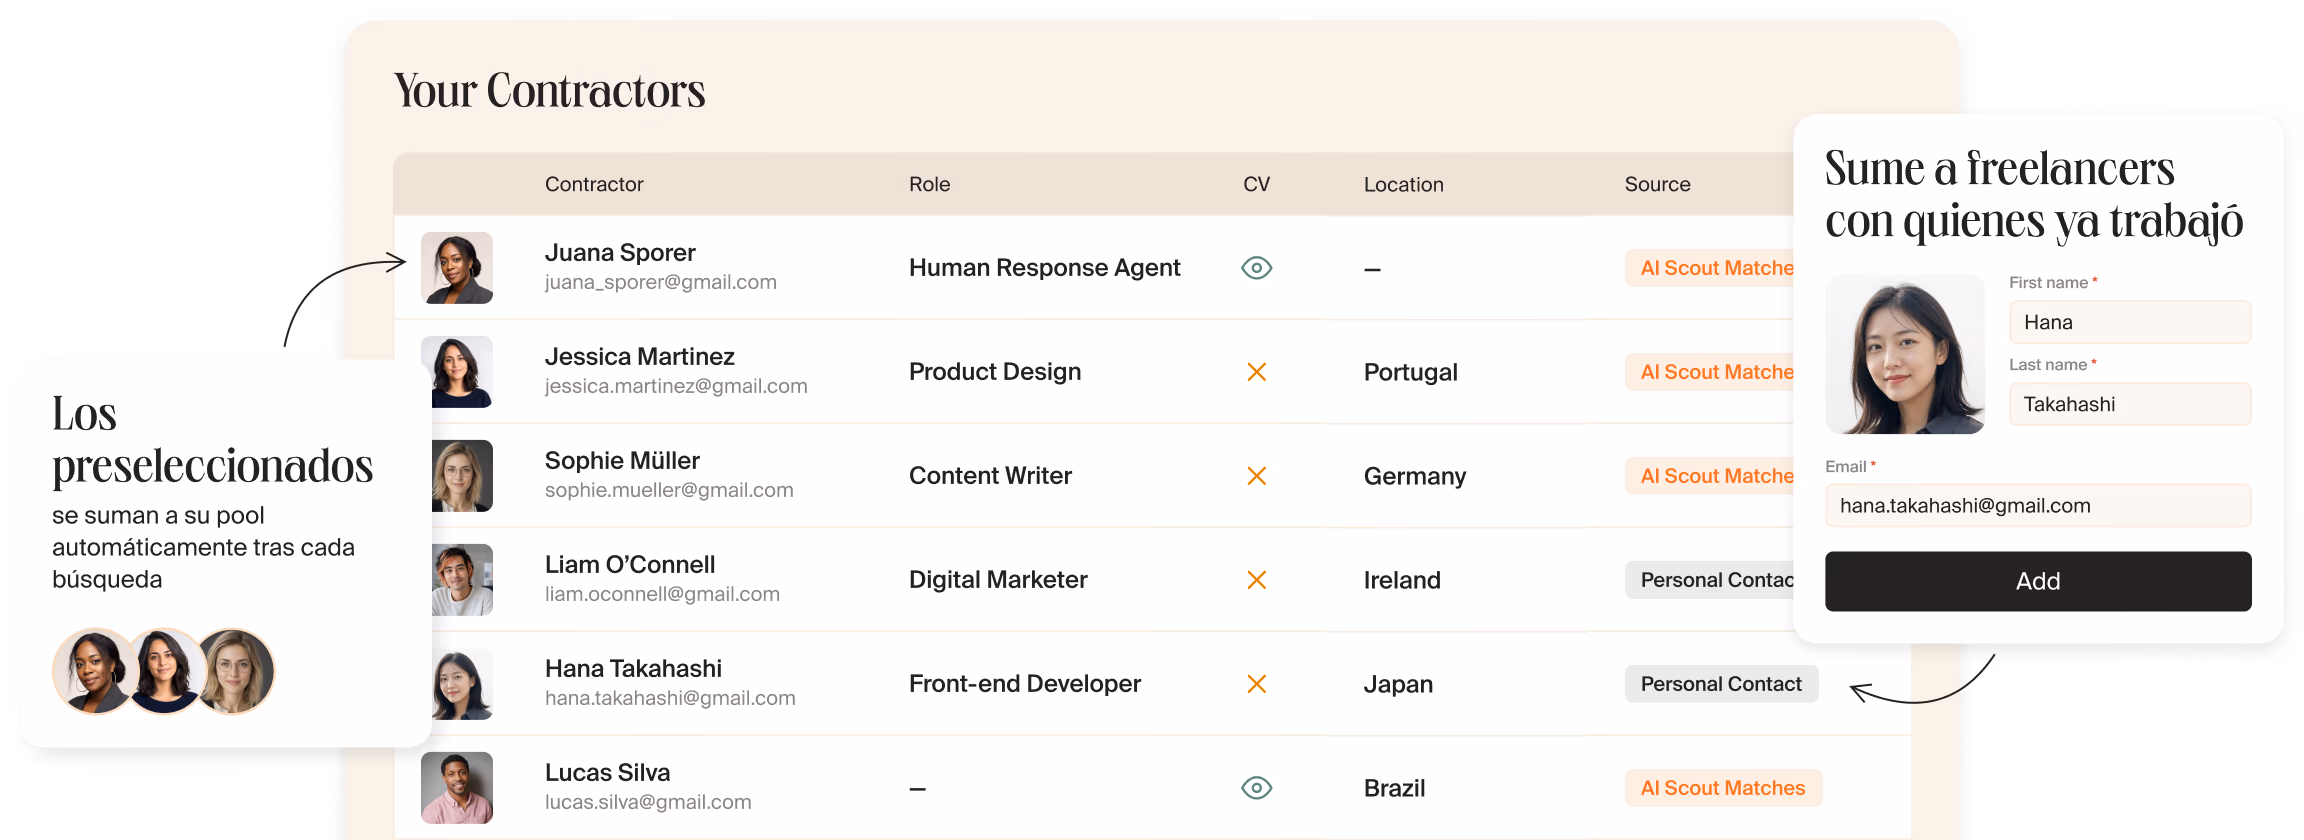The height and width of the screenshot is (840, 2304).
Task: Click the Source column header
Action: tap(1657, 184)
